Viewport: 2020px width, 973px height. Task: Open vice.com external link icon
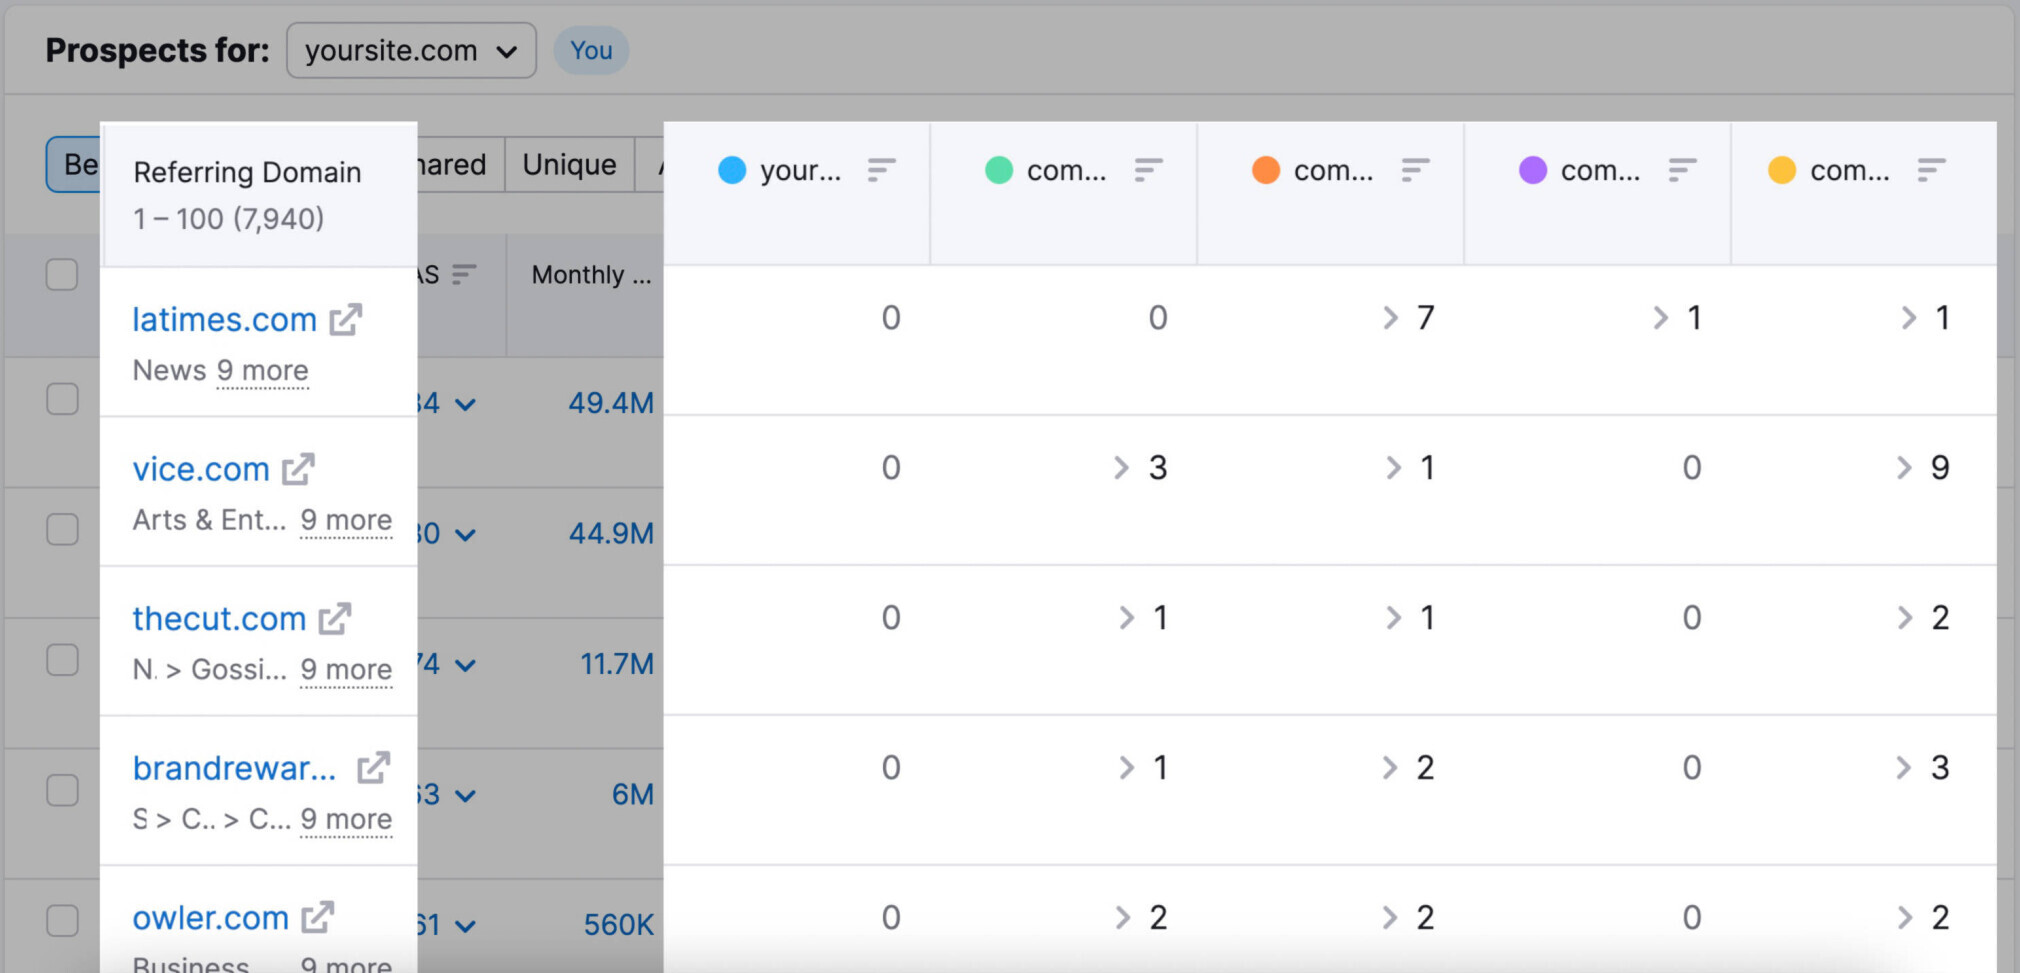298,469
